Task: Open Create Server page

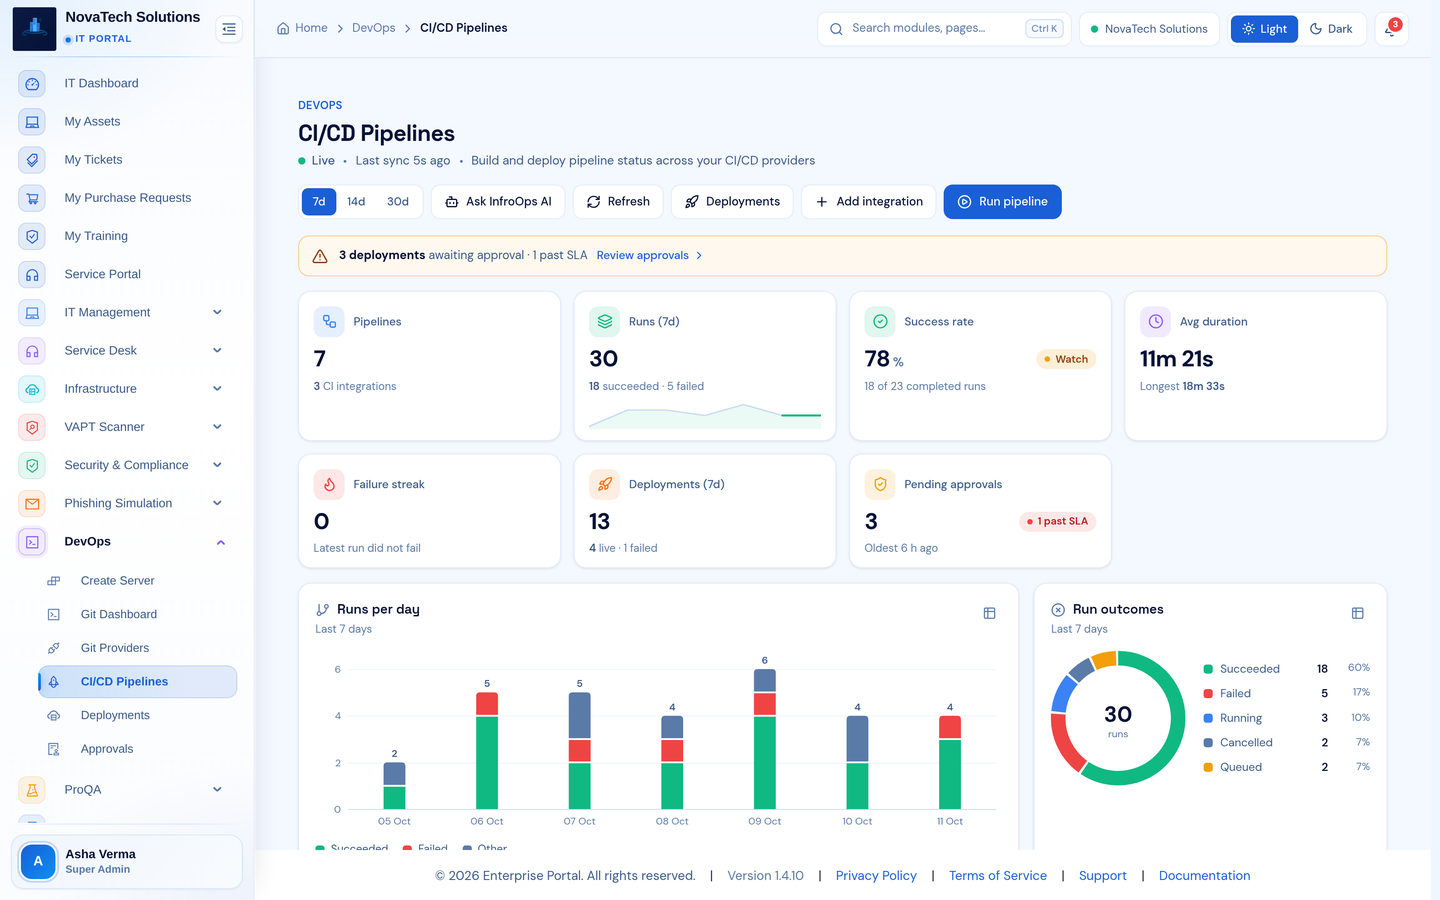Action: tap(138, 581)
